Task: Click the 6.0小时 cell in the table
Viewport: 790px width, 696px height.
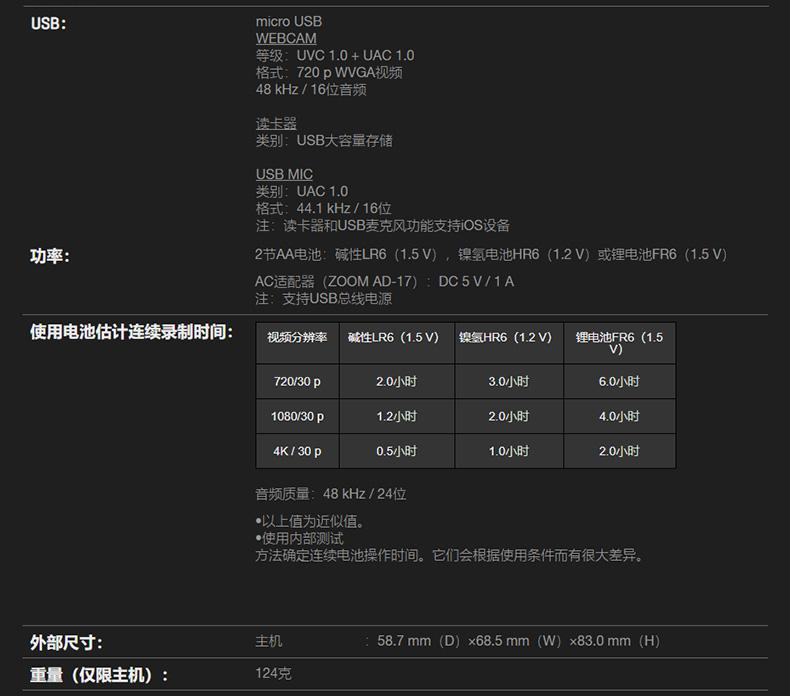Action: (x=619, y=382)
